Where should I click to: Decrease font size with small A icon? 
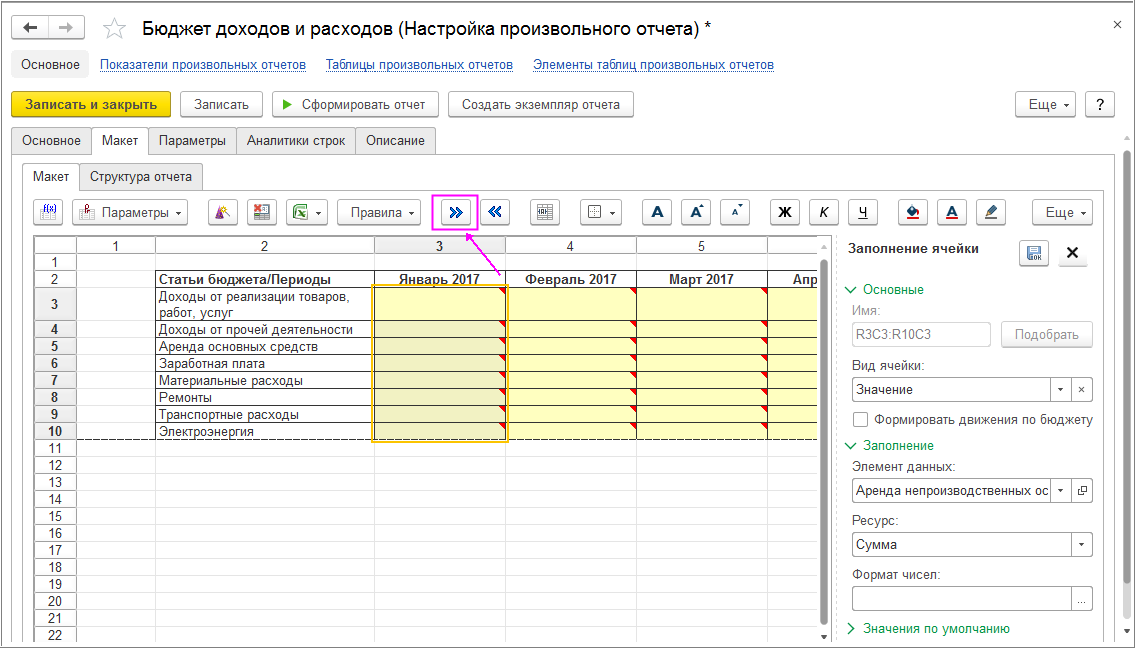pyautogui.click(x=735, y=212)
